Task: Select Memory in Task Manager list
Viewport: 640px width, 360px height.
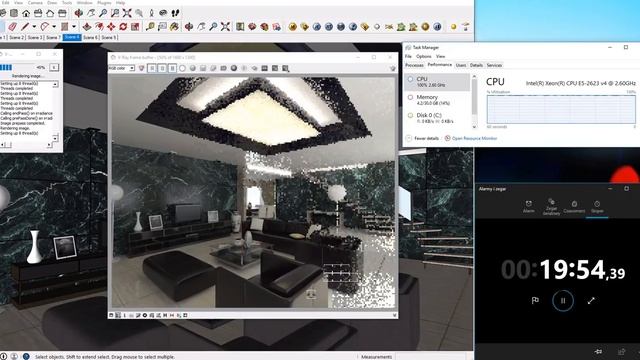Action: pyautogui.click(x=438, y=100)
